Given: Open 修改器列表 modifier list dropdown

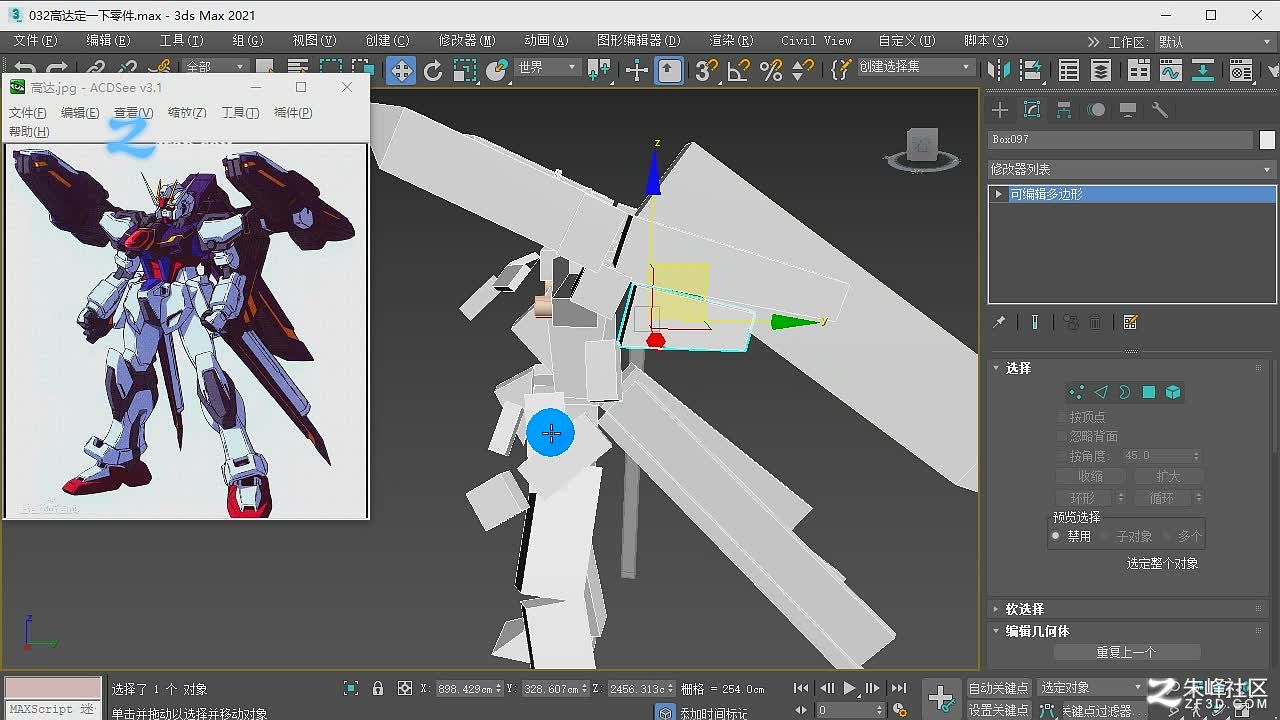Looking at the screenshot, I should tap(1132, 169).
